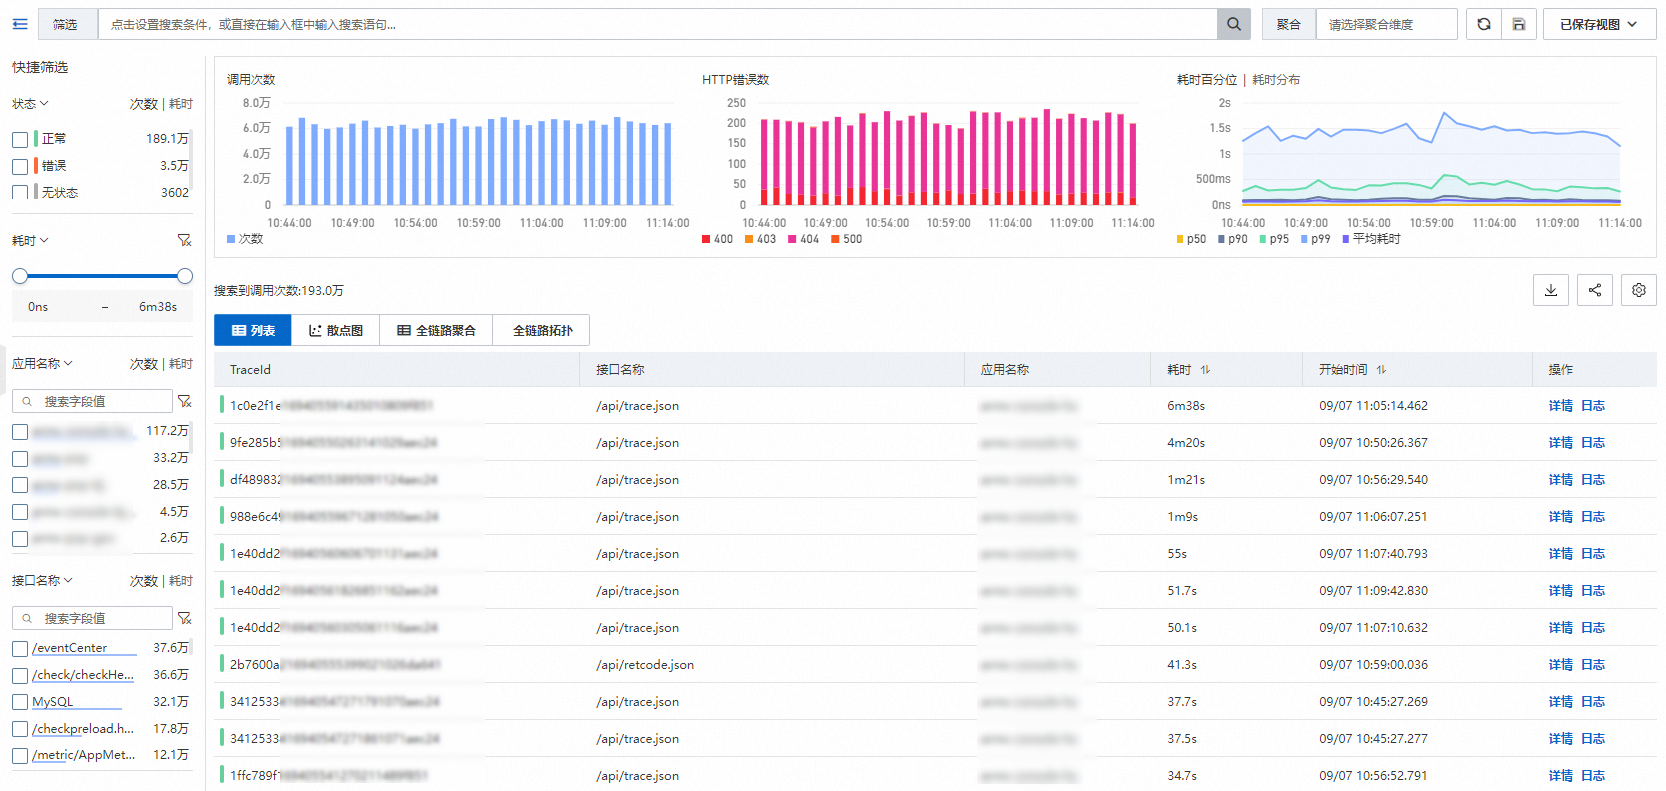Check the /check/checkHe... interface checkbox
Image resolution: width=1666 pixels, height=791 pixels.
[x=20, y=675]
